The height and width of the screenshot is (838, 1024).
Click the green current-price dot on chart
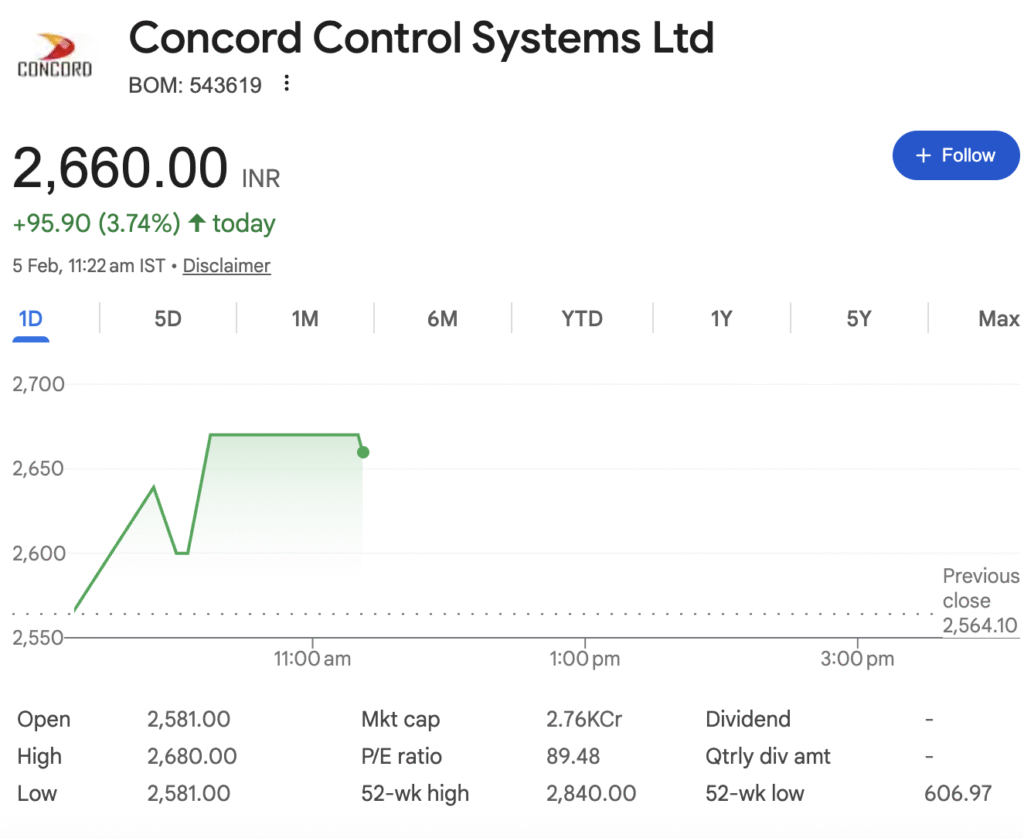[363, 452]
